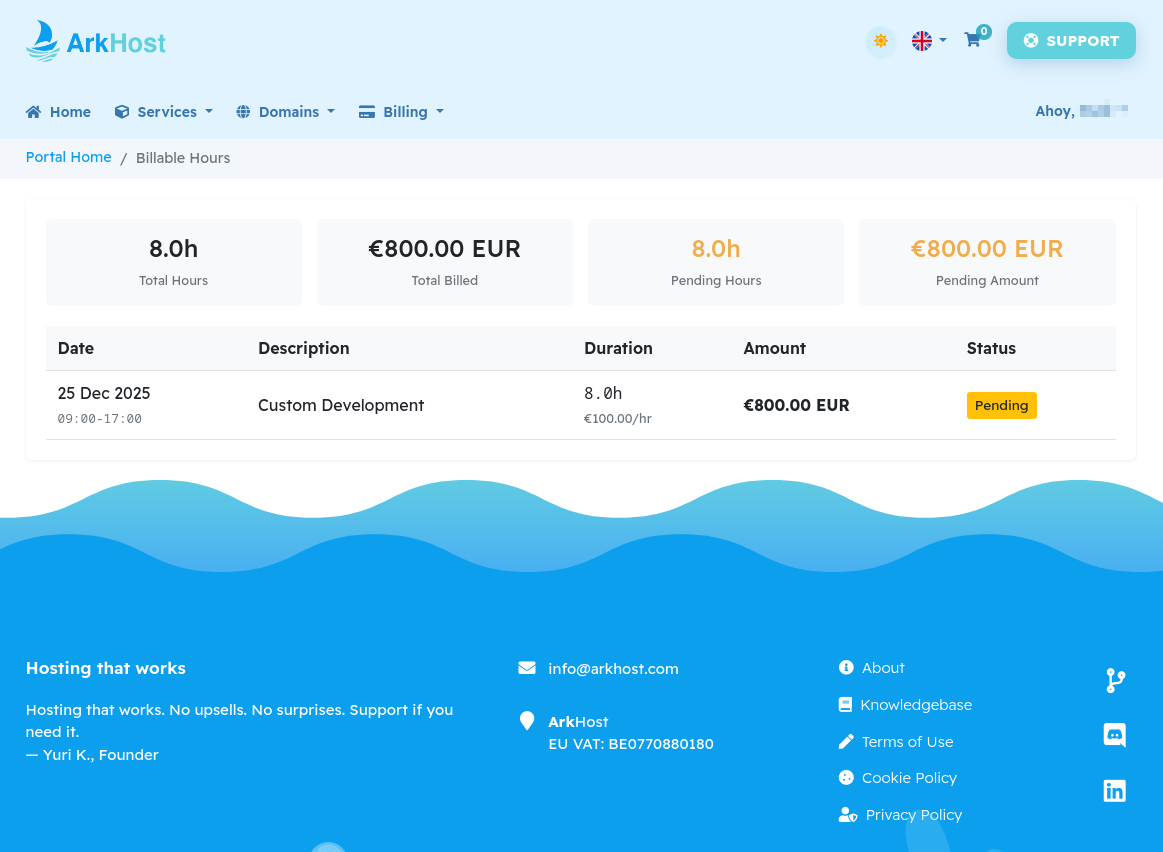Toggle the sun light/dark theme button
This screenshot has width=1163, height=852.
[x=880, y=41]
